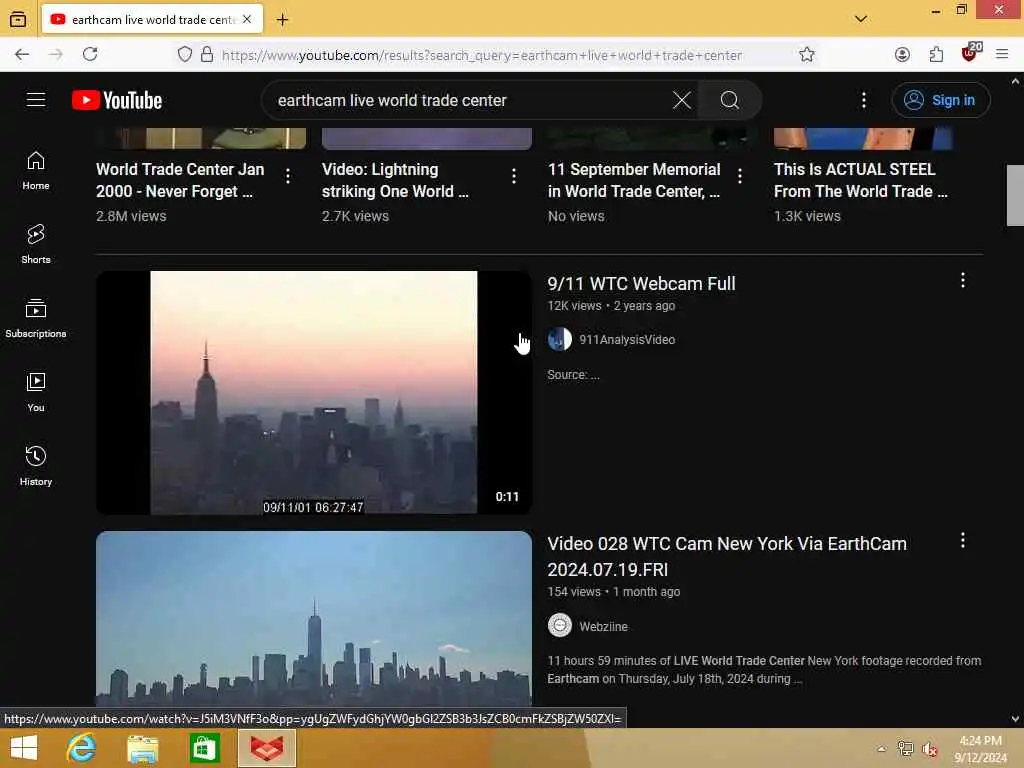Select the earthcam live world trade center tab

[x=152, y=20]
